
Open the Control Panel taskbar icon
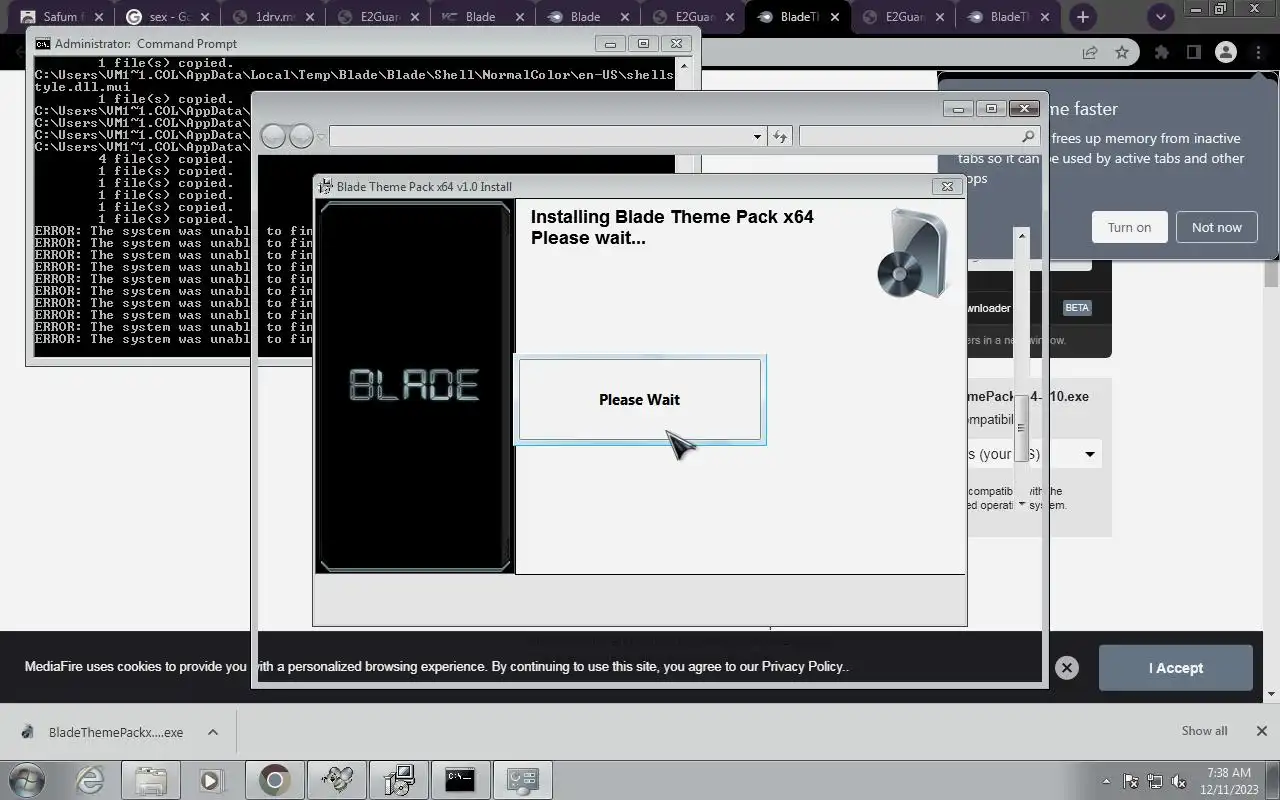coord(522,780)
